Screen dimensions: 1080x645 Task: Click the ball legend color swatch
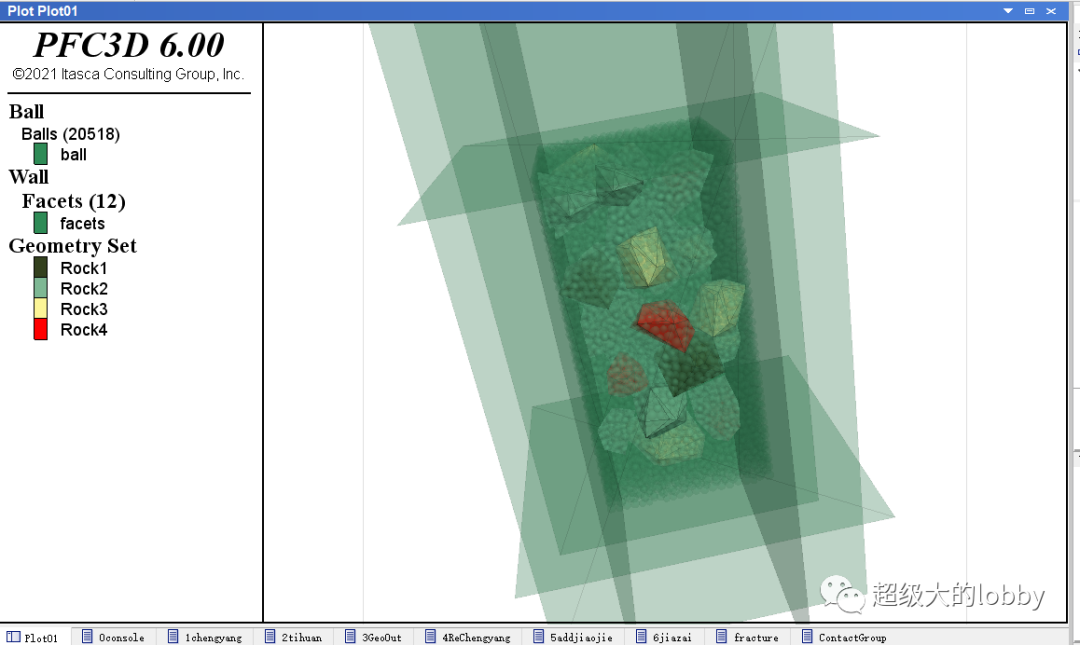[41, 154]
